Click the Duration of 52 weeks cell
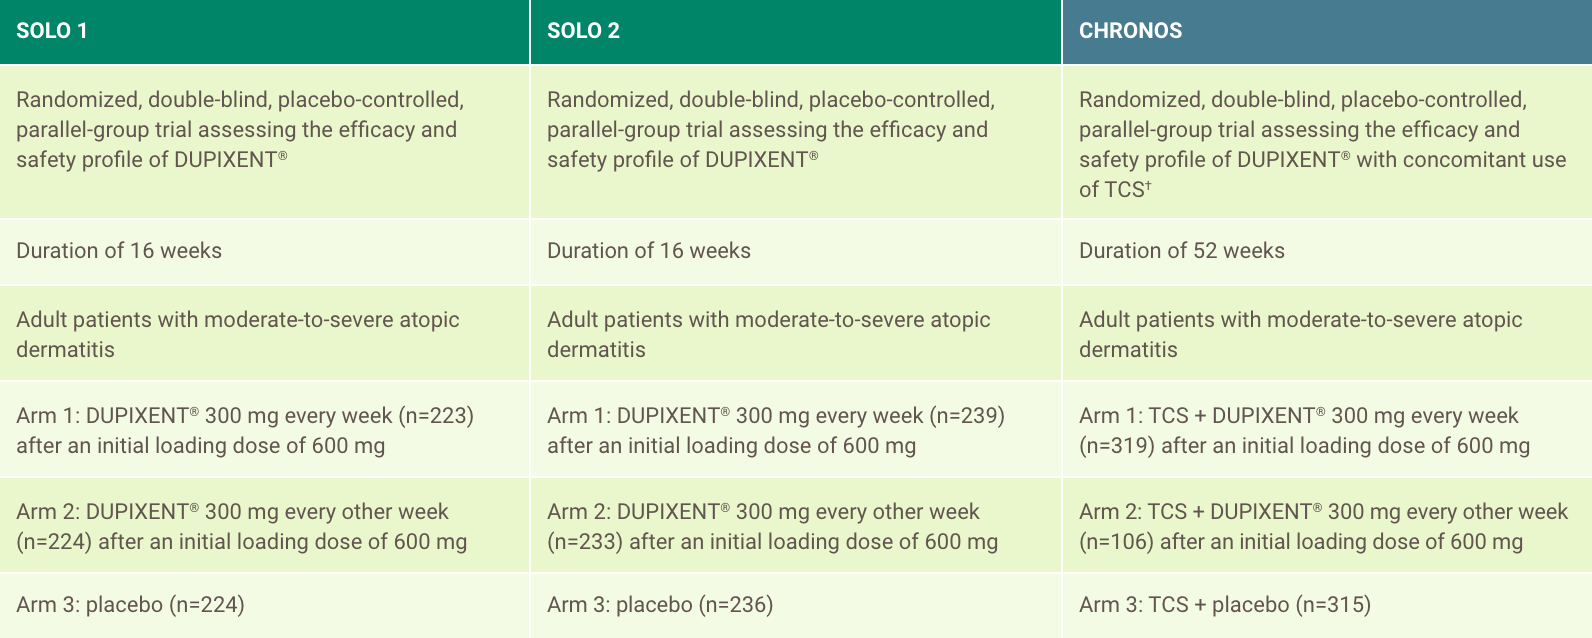The image size is (1592, 638). coord(1327,251)
